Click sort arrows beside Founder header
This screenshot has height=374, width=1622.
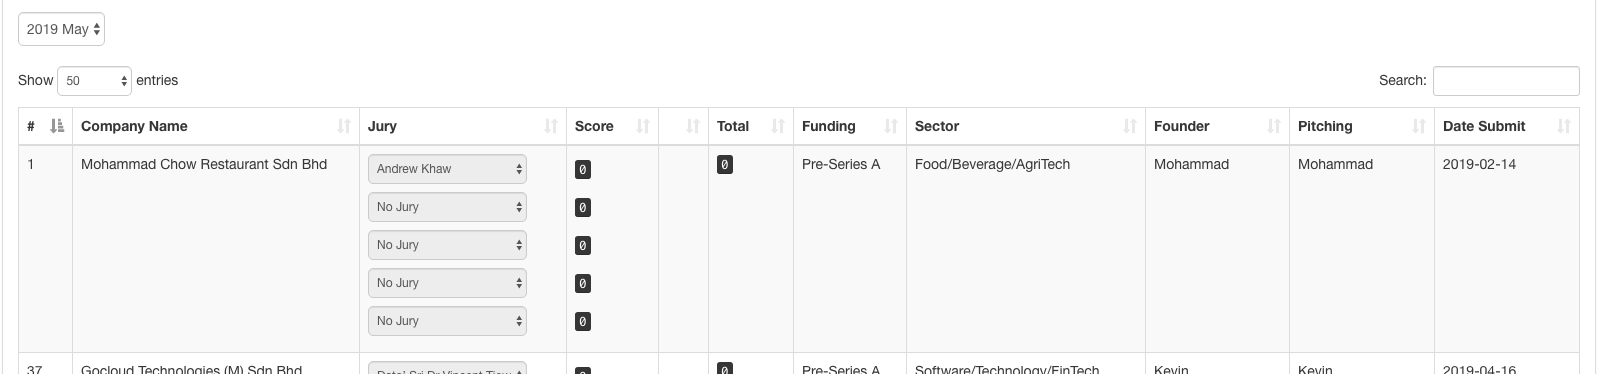tap(1274, 126)
